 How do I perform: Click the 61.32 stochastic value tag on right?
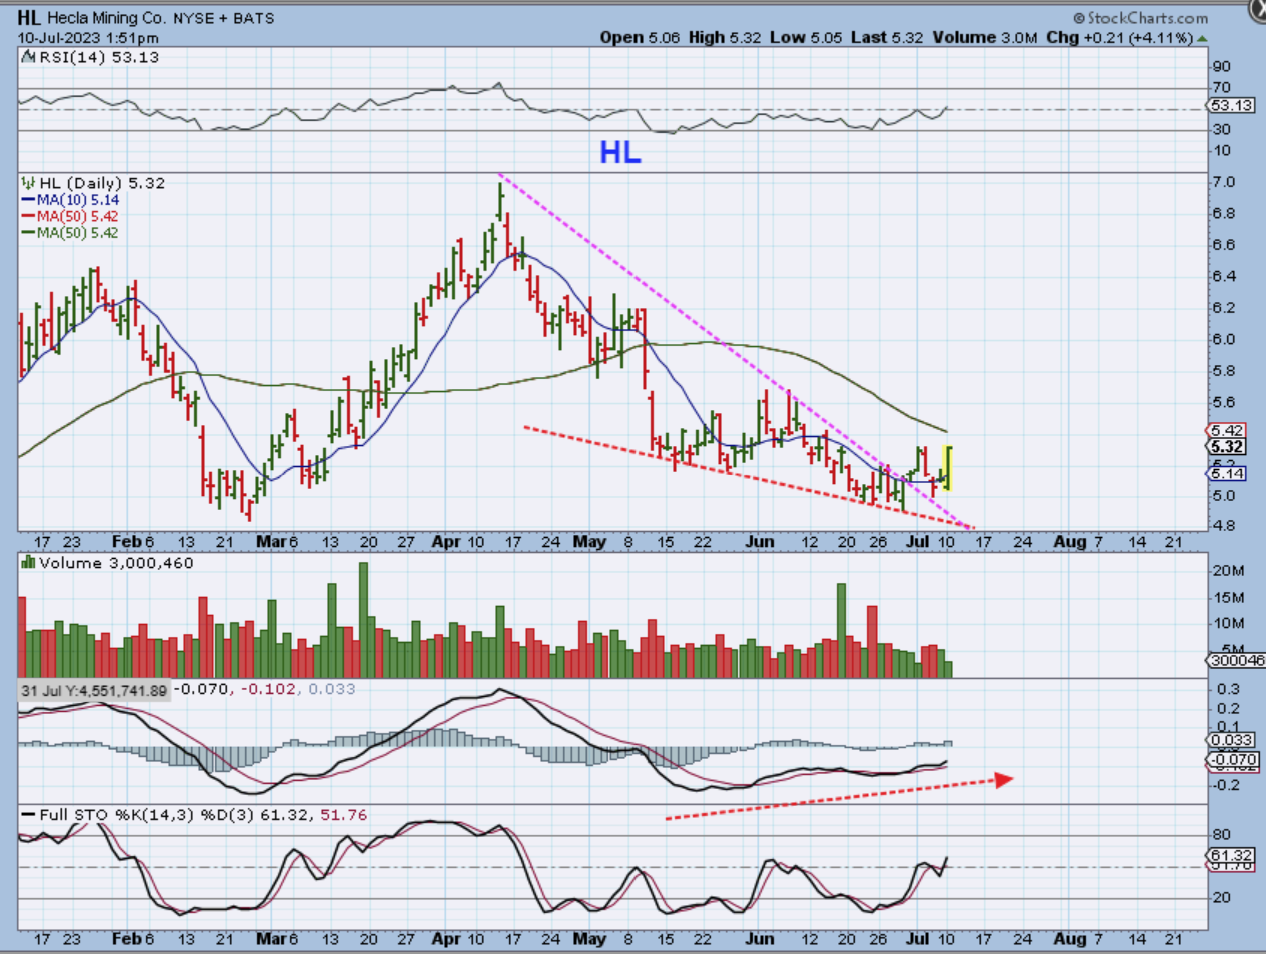(1231, 856)
